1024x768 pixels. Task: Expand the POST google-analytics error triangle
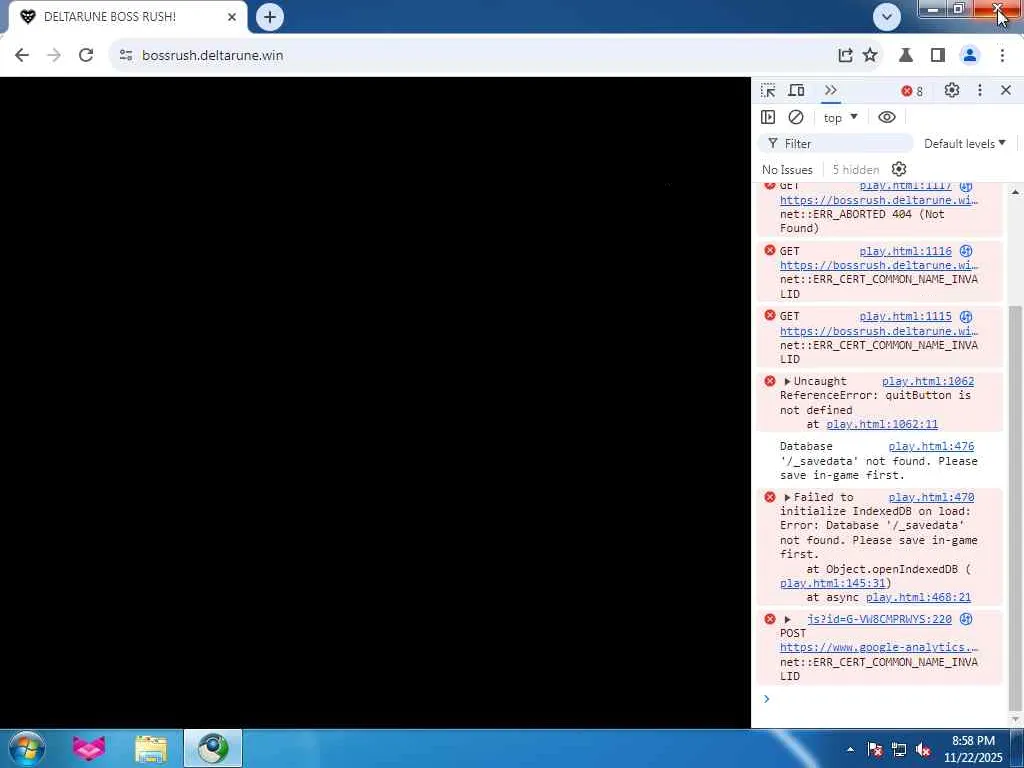[x=787, y=619]
